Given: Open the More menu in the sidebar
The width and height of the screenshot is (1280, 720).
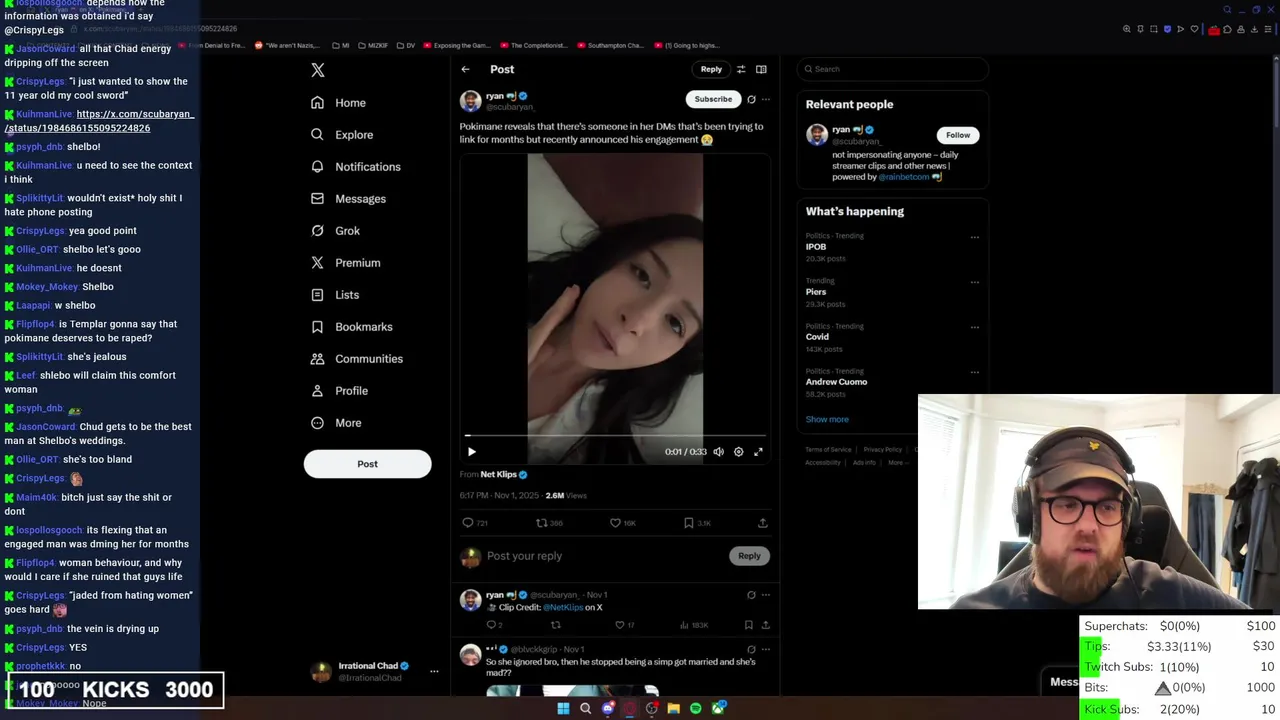Looking at the screenshot, I should coord(336,423).
